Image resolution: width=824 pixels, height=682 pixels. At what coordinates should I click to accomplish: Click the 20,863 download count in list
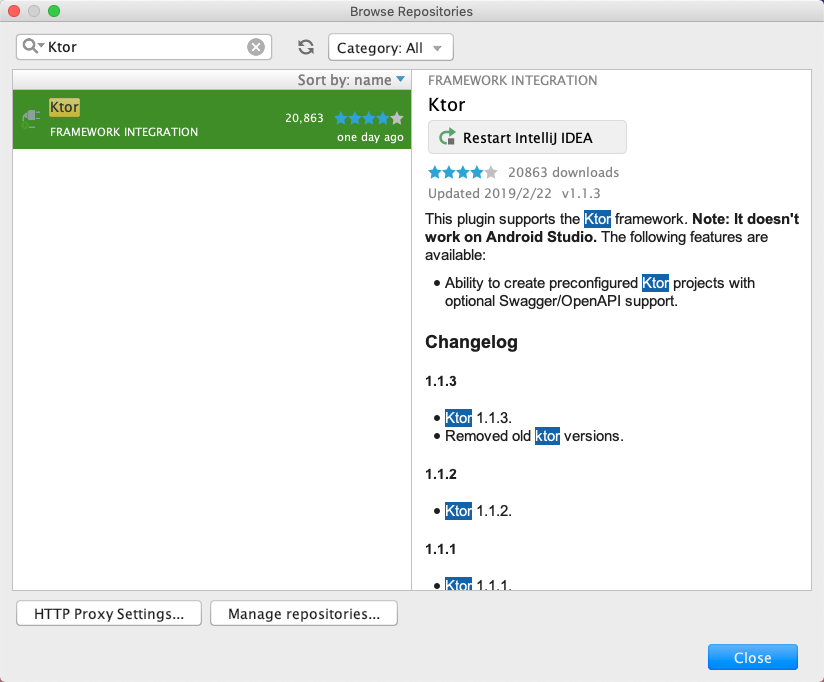(x=304, y=118)
